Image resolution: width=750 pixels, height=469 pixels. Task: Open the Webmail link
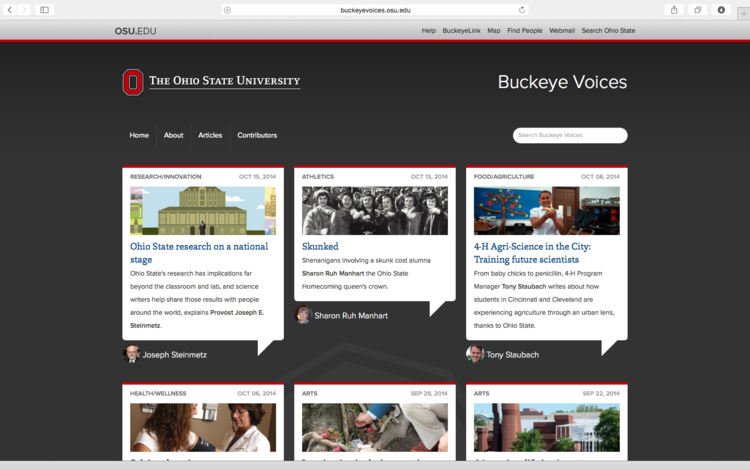(x=562, y=31)
